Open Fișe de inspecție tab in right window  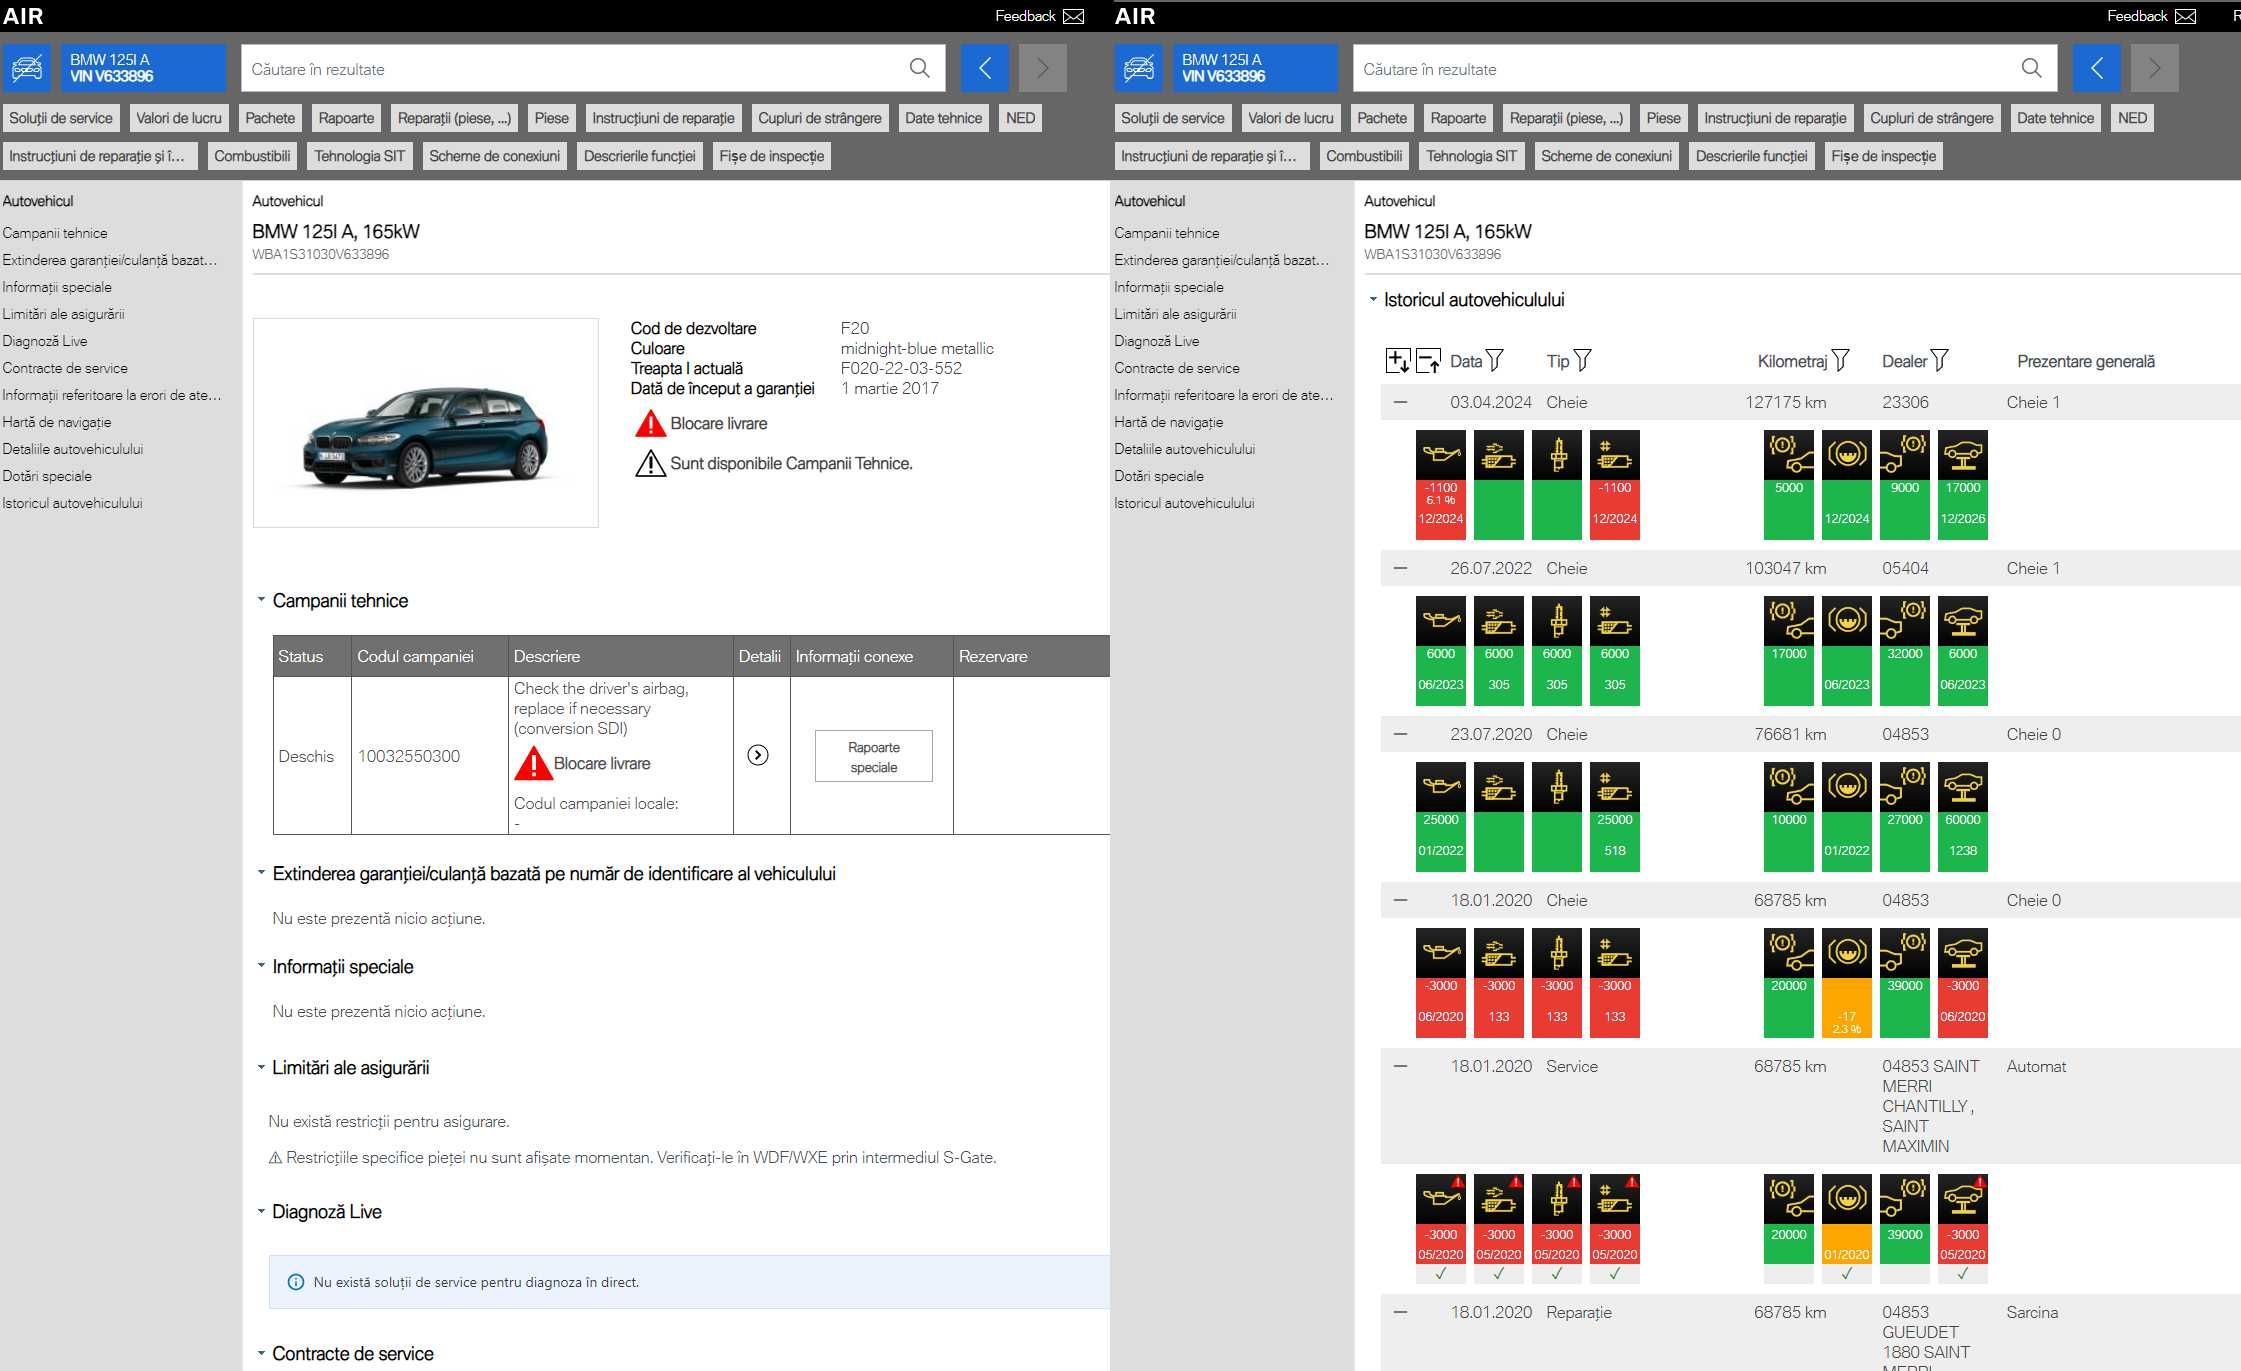click(x=1883, y=156)
